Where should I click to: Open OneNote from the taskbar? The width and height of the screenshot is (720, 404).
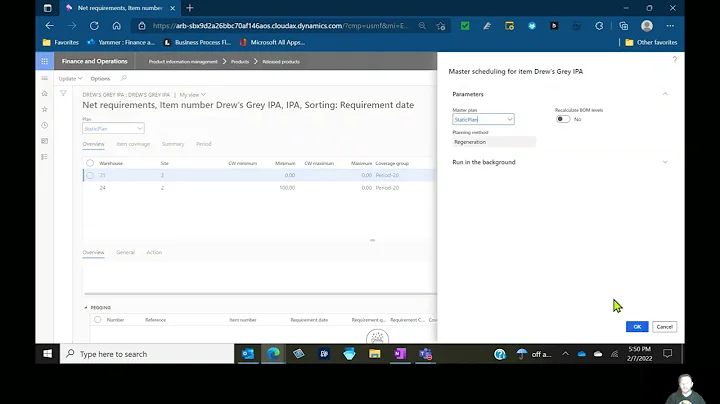click(400, 354)
